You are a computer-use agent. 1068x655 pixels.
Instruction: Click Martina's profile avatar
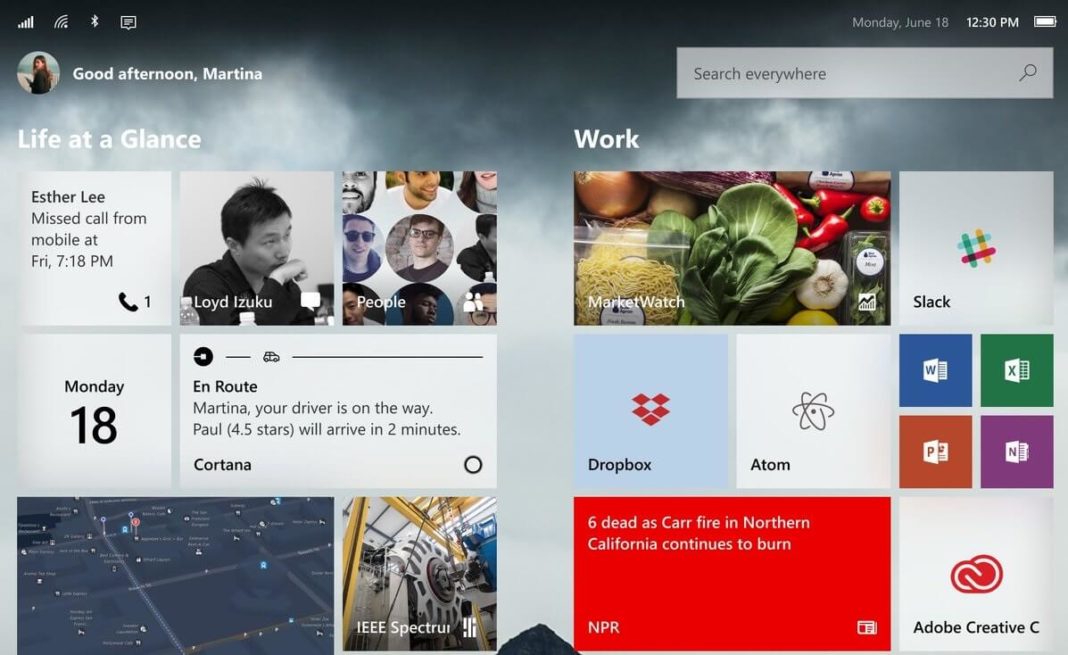(38, 73)
